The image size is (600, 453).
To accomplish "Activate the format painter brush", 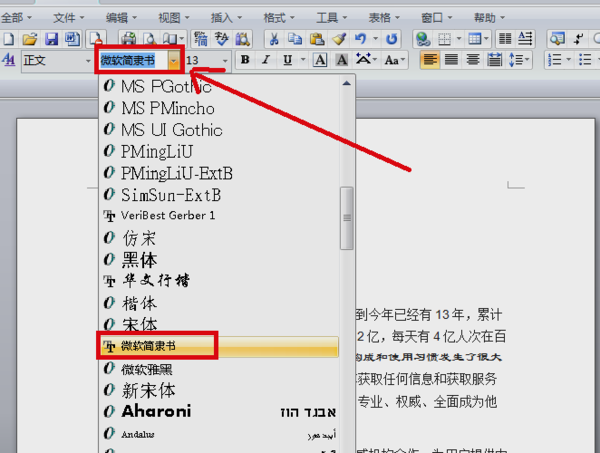I will pos(339,39).
